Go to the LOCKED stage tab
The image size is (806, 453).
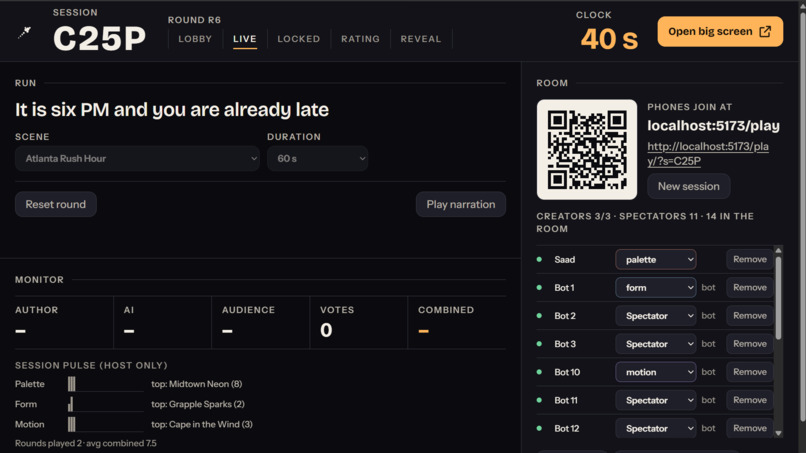299,39
